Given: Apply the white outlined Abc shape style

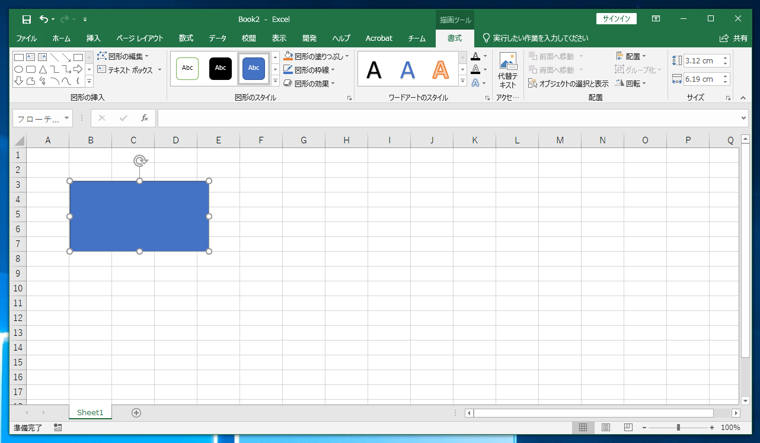Looking at the screenshot, I should [187, 68].
